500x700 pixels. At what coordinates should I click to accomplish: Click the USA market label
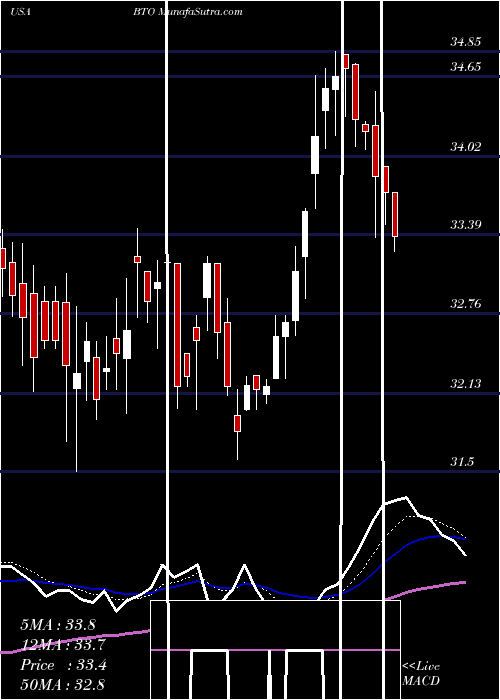pyautogui.click(x=20, y=12)
